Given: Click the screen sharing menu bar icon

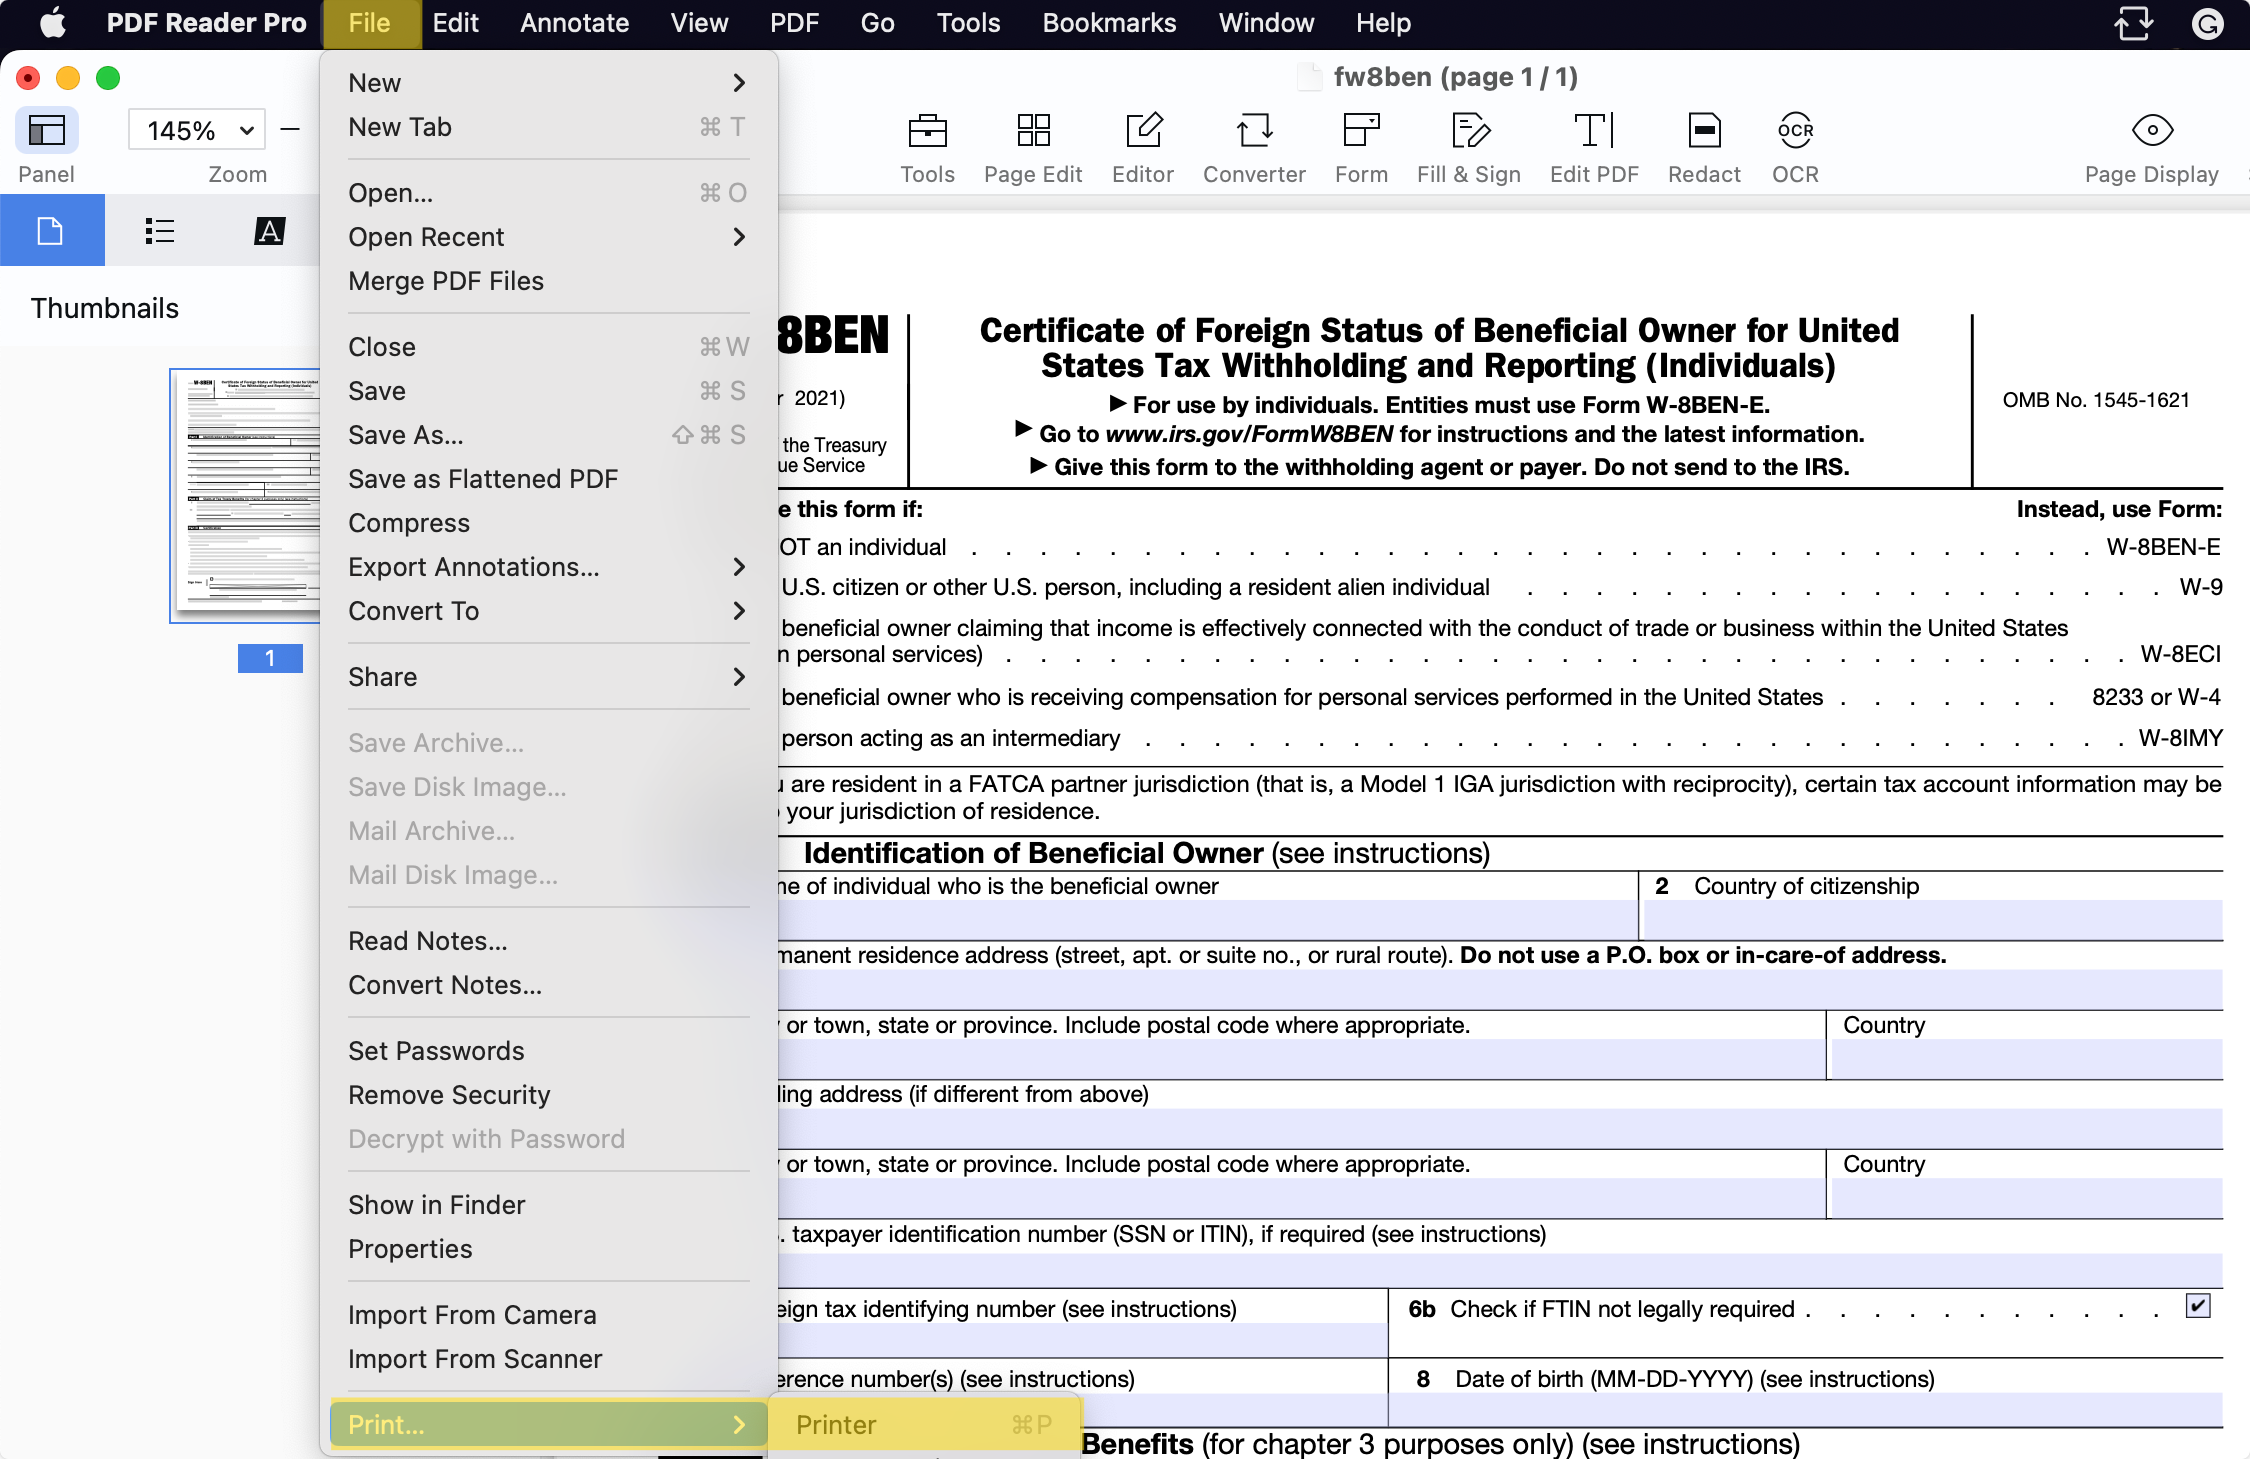Looking at the screenshot, I should tap(2133, 23).
